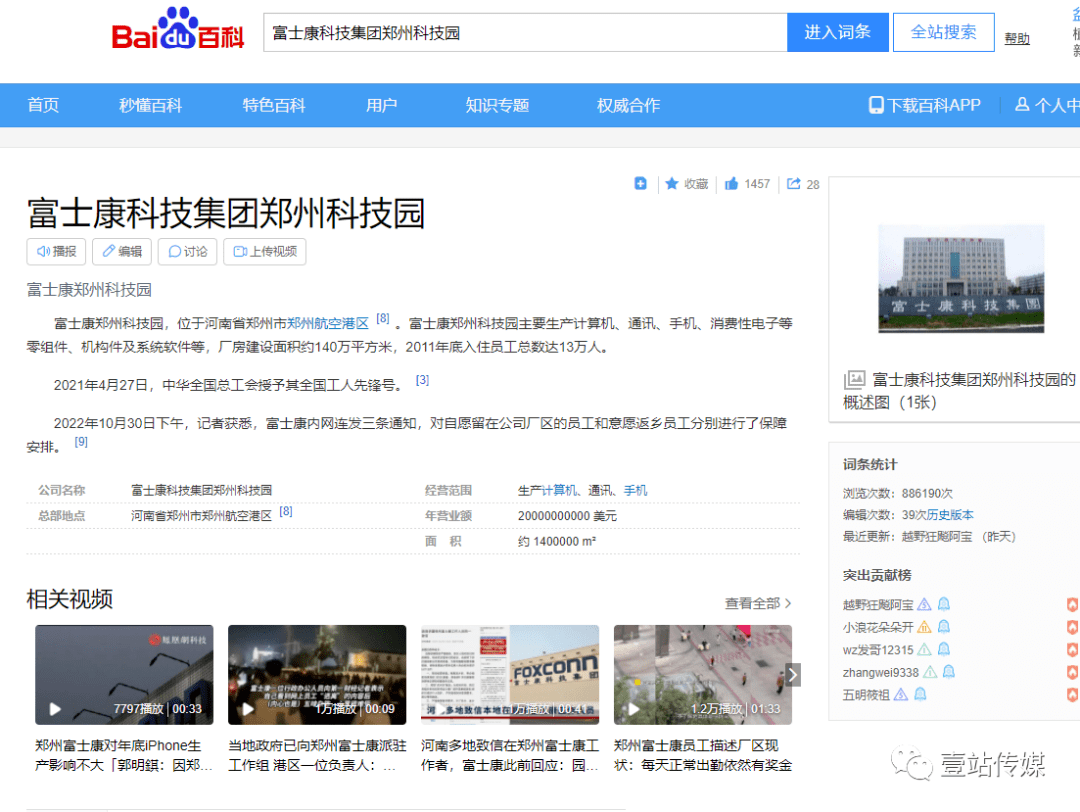Select the 知识专题 navigation item
Screen dimensions: 1080x812
tap(497, 105)
